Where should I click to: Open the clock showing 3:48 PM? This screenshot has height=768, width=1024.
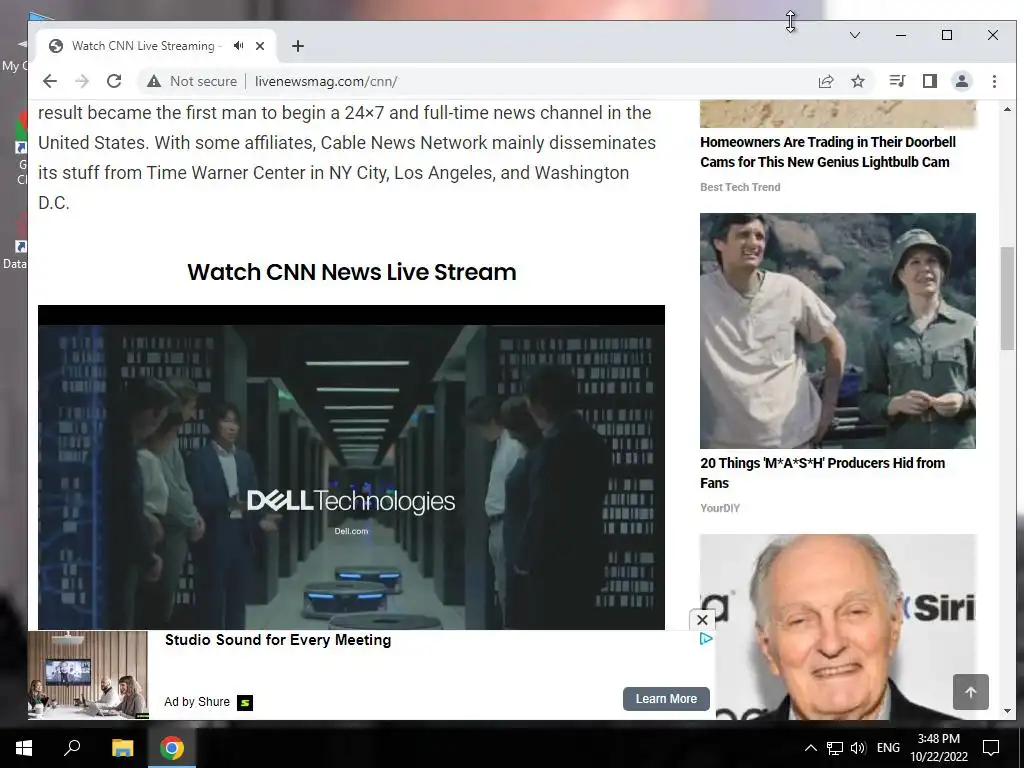coord(939,748)
